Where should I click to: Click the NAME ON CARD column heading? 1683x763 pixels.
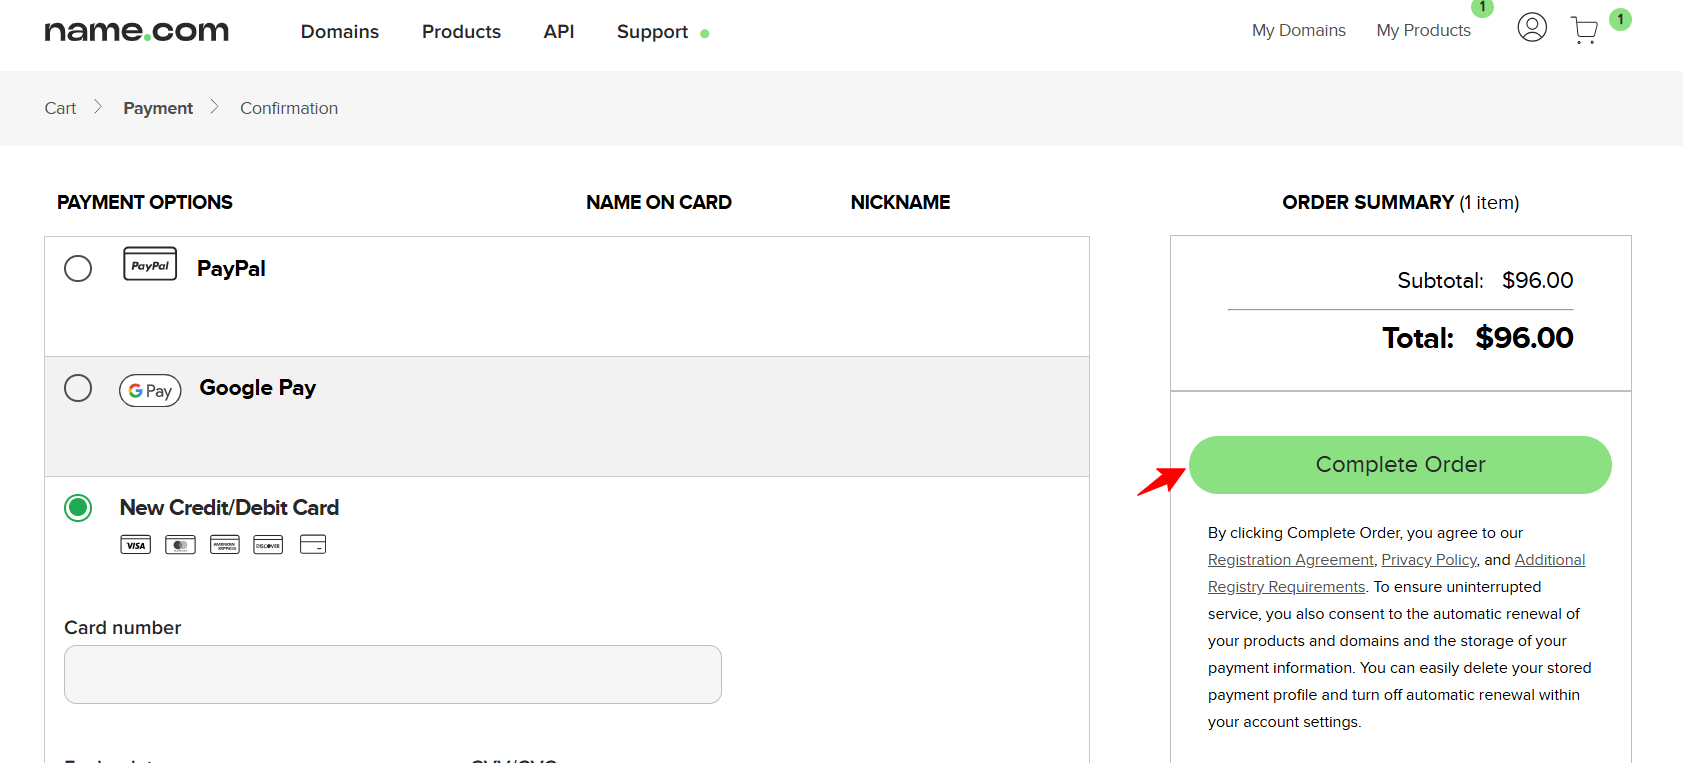click(659, 202)
